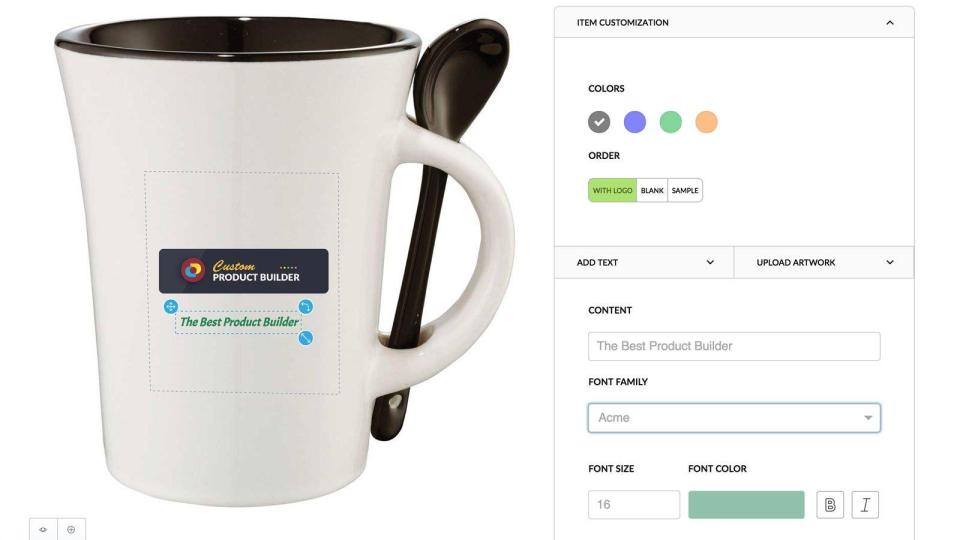Click the eye preview icon below the mug
The image size is (960, 540).
point(43,530)
